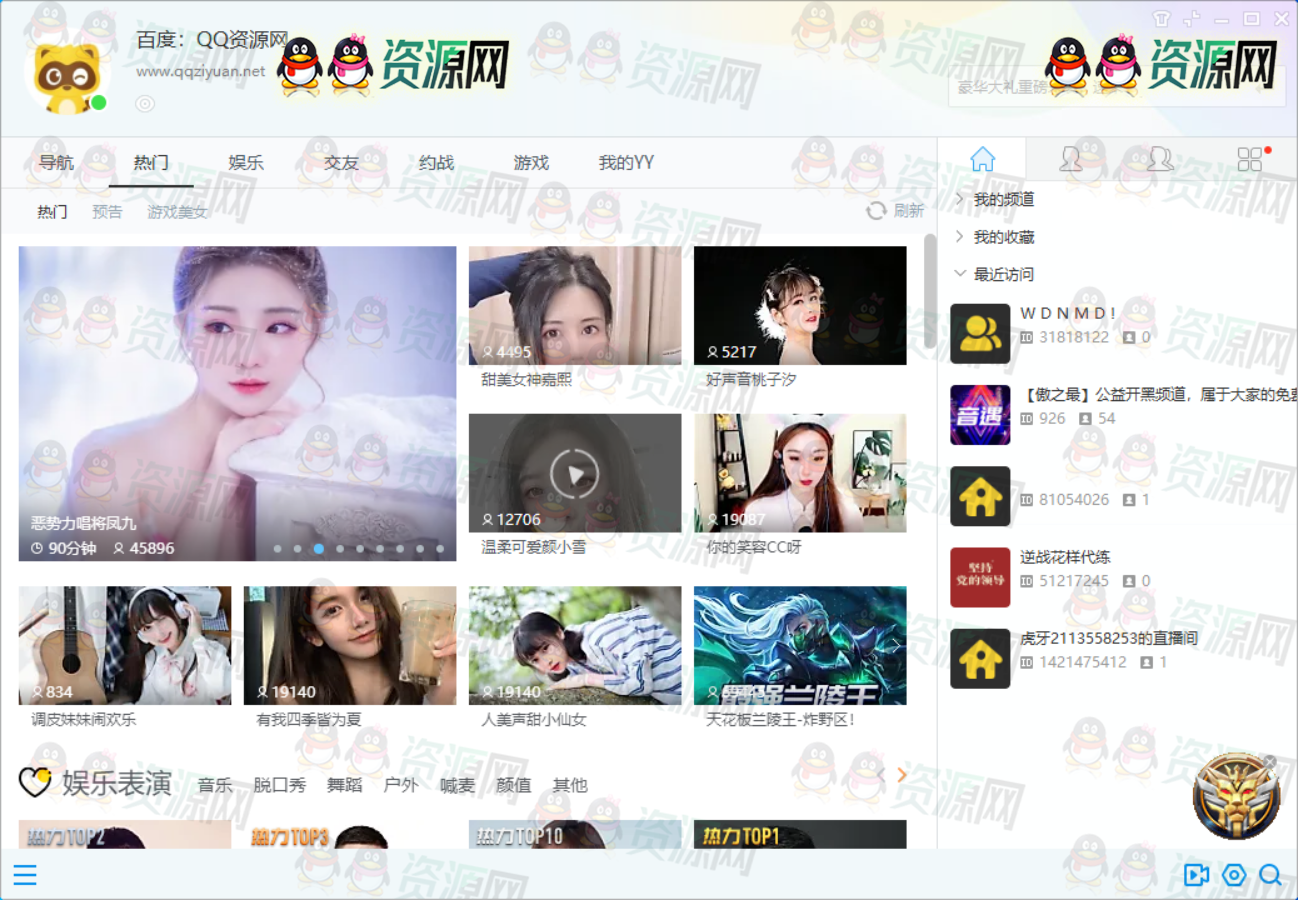
Task: Open the 音遇 channel icon of 傲之最
Action: coord(980,415)
